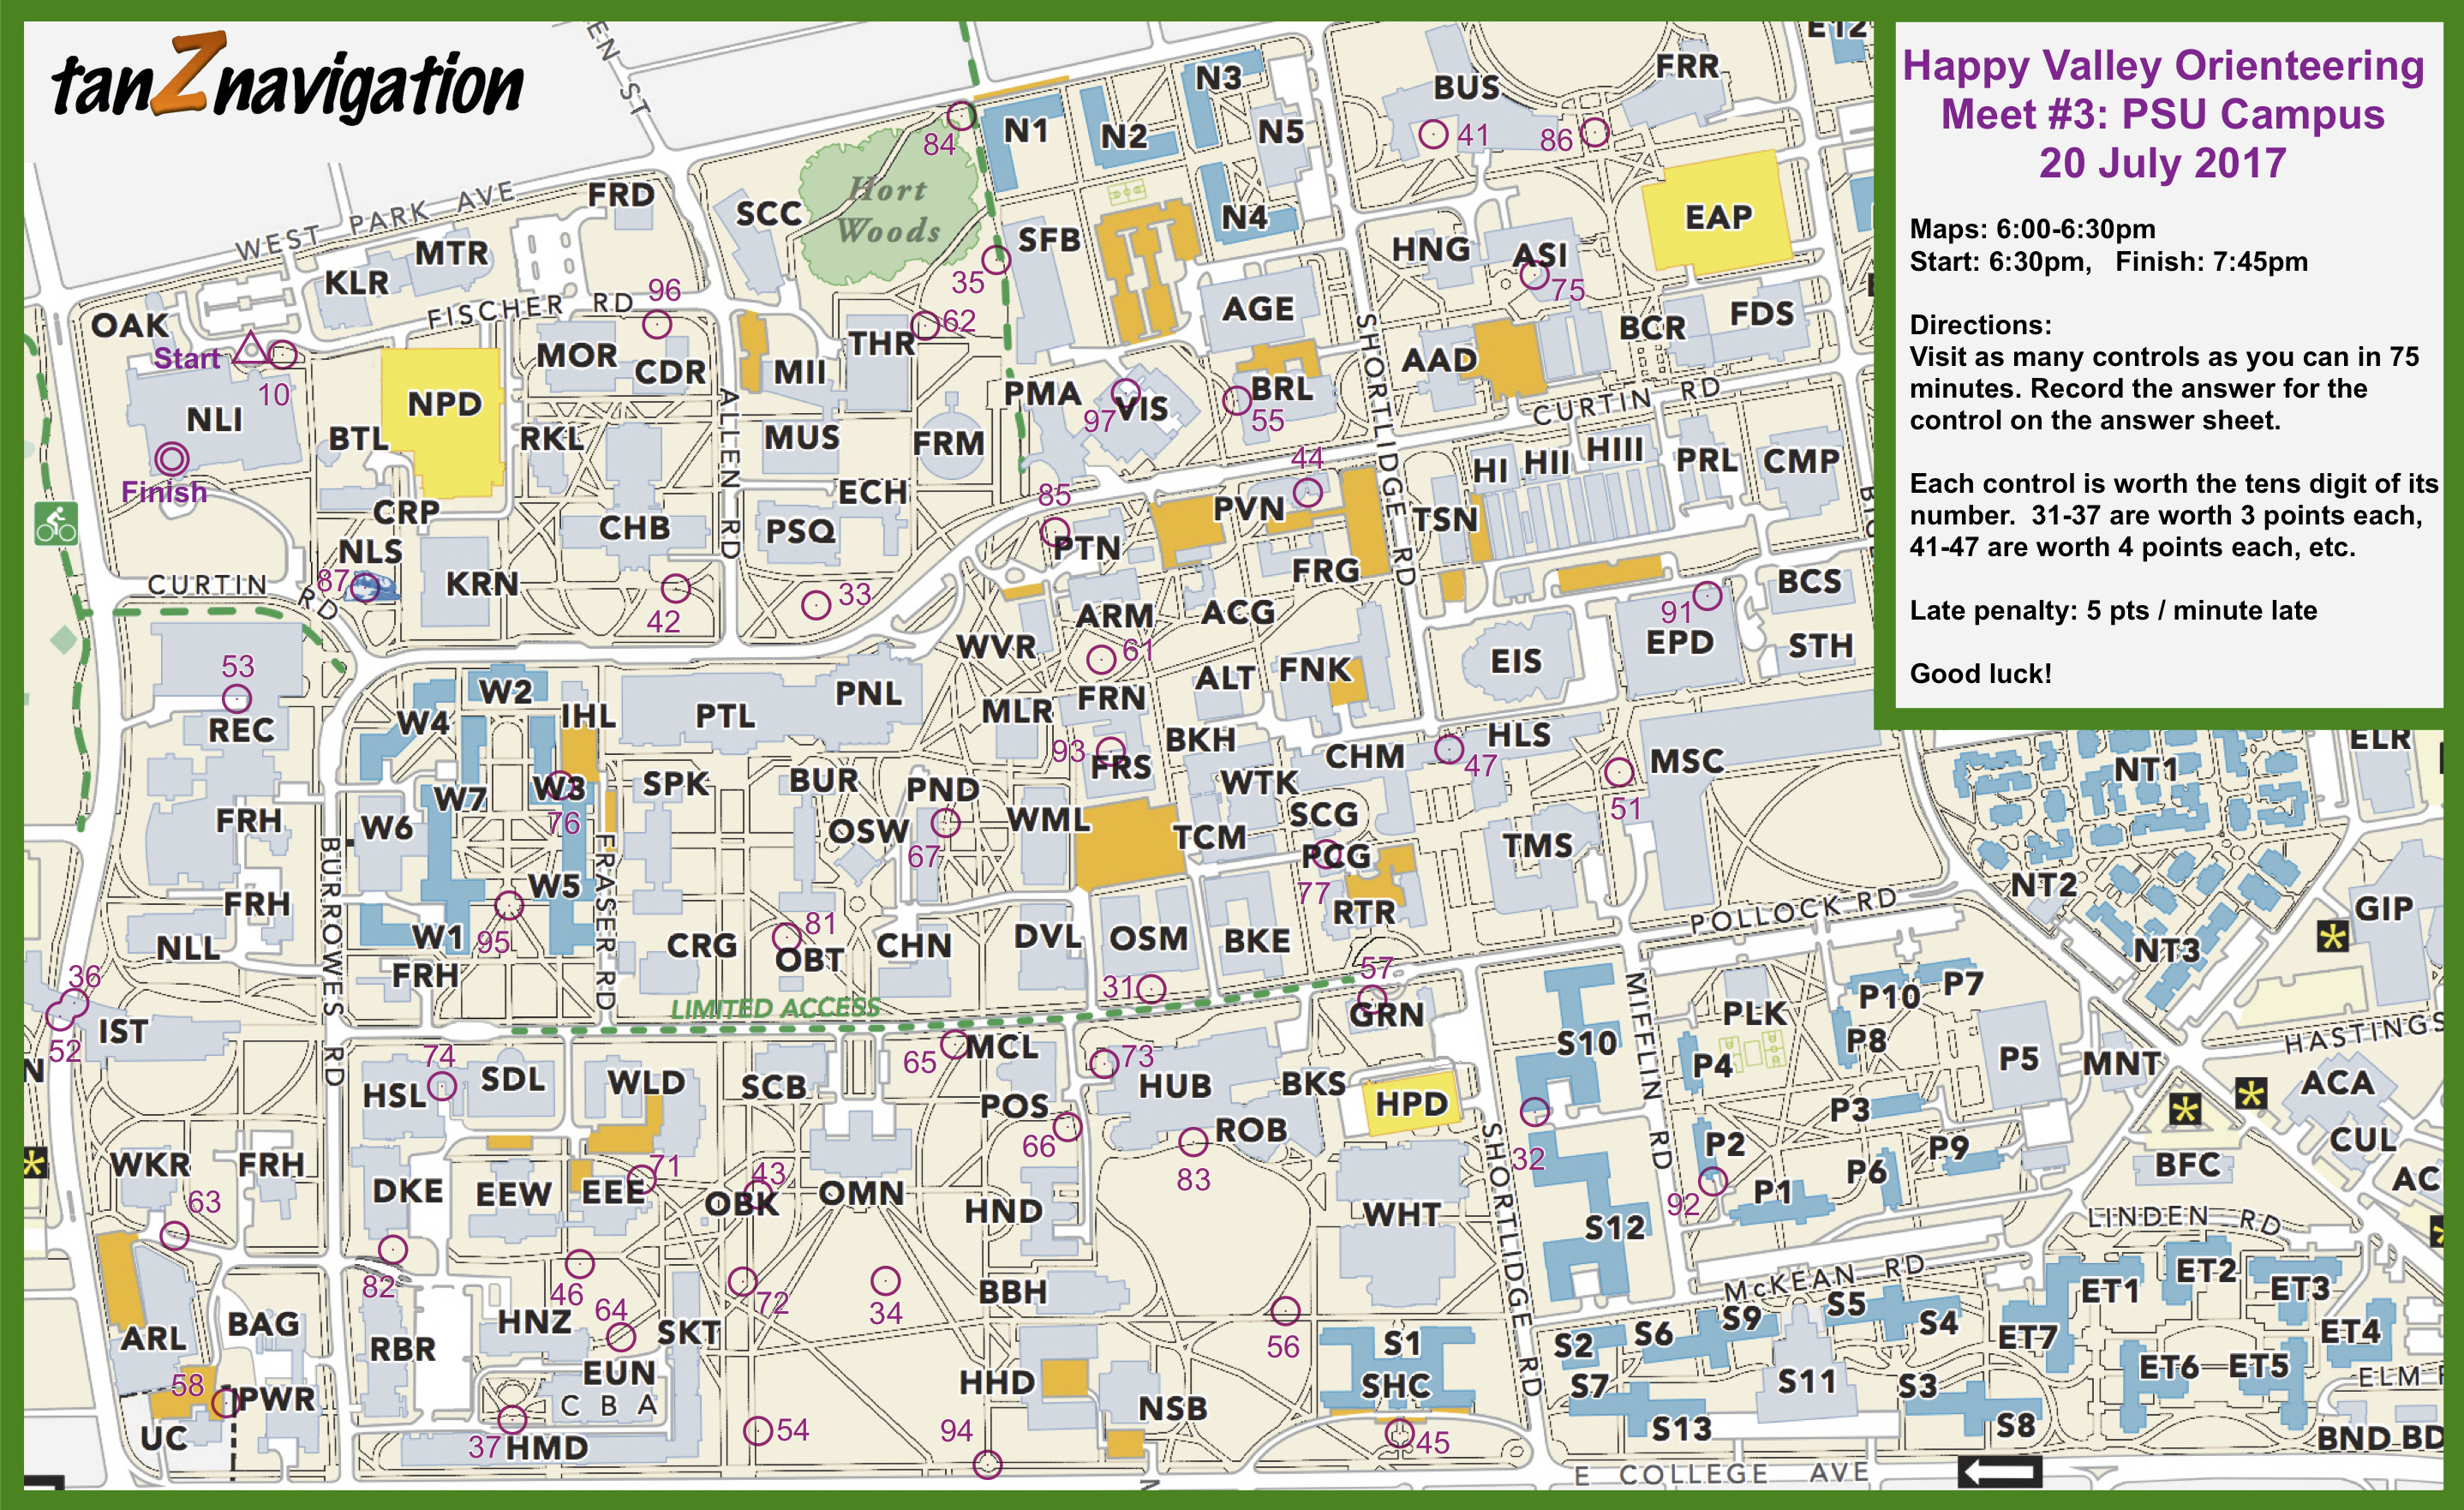This screenshot has height=1510, width=2464.
Task: Click the green bicycle icon
Action: tap(56, 523)
